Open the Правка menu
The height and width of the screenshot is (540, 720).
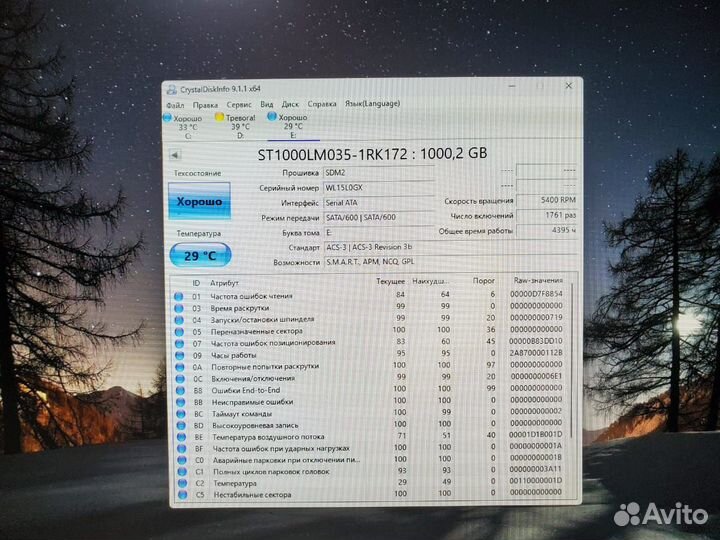205,105
